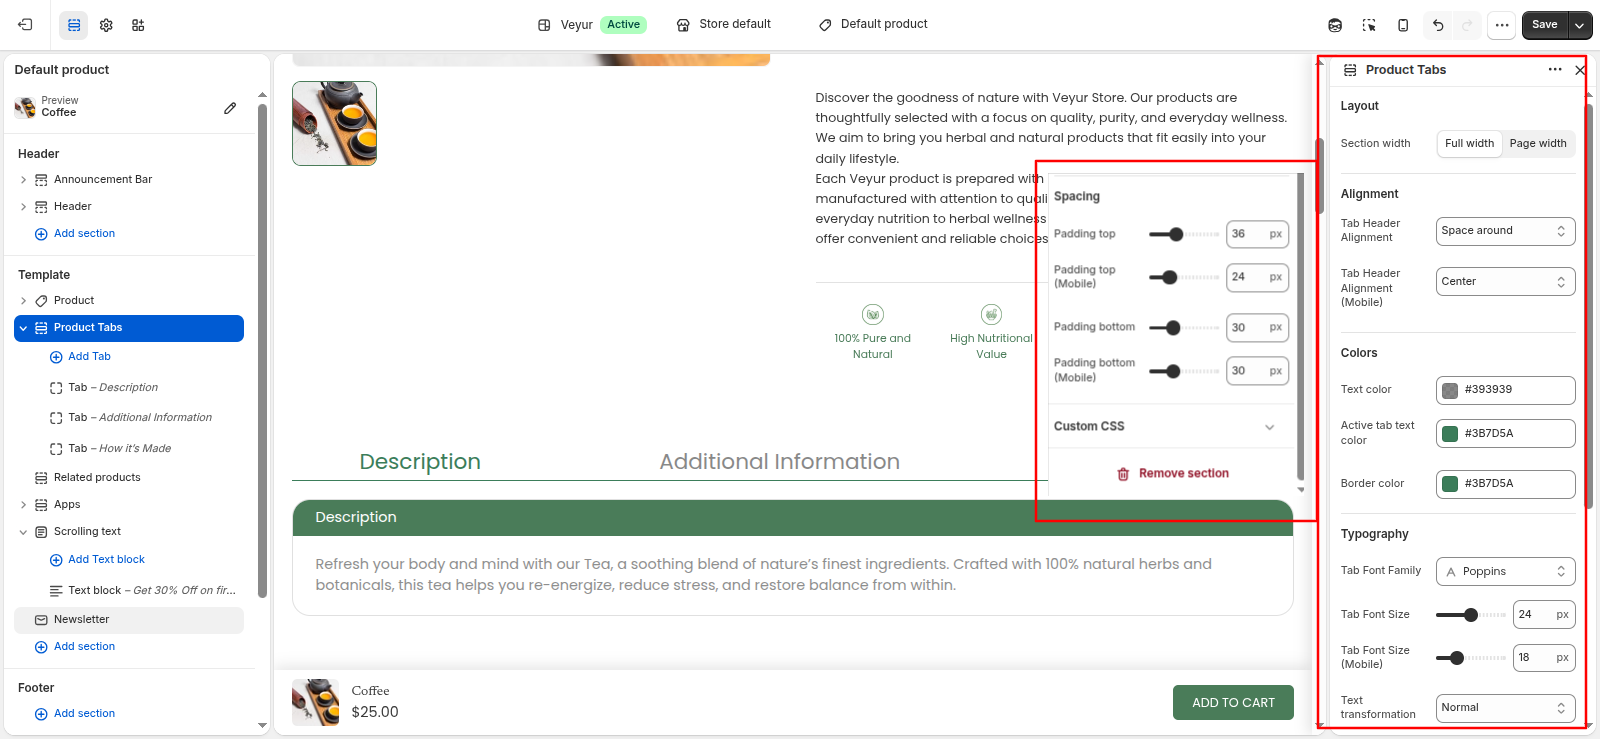The height and width of the screenshot is (739, 1600).
Task: Click the Tab – Description block icon
Action: point(56,388)
